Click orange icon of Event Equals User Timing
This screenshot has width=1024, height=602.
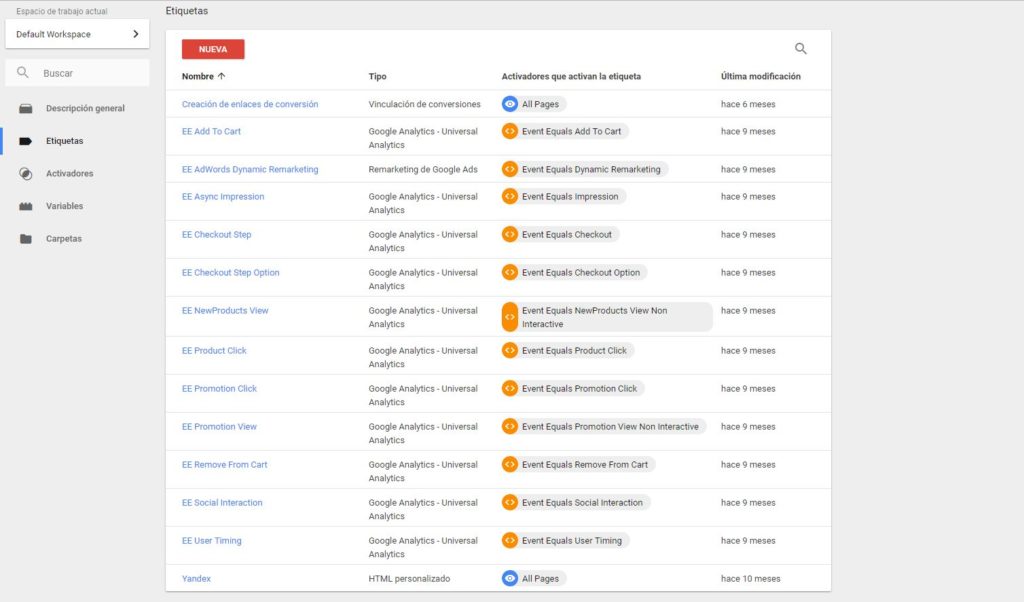click(510, 540)
